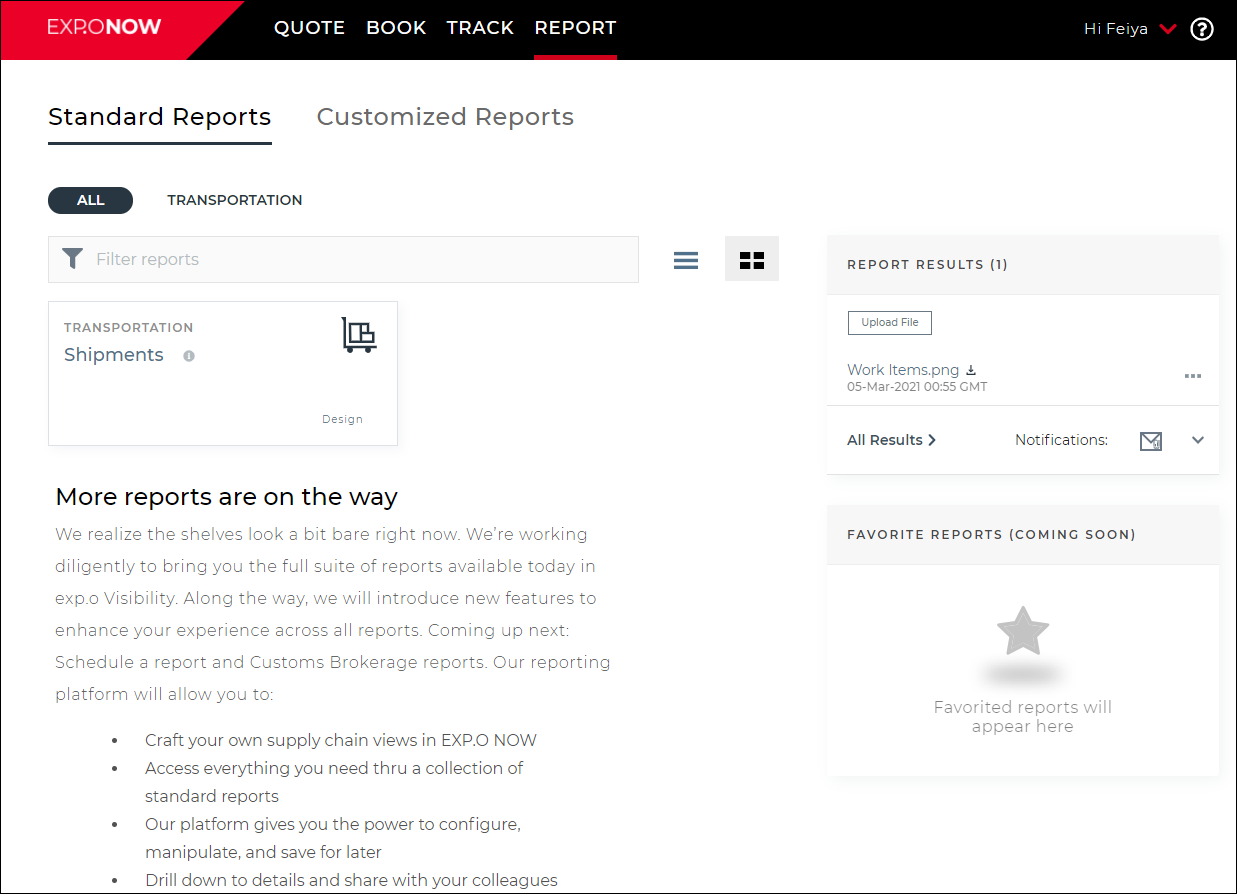Open the REPORT menu
This screenshot has width=1237, height=894.
click(575, 28)
